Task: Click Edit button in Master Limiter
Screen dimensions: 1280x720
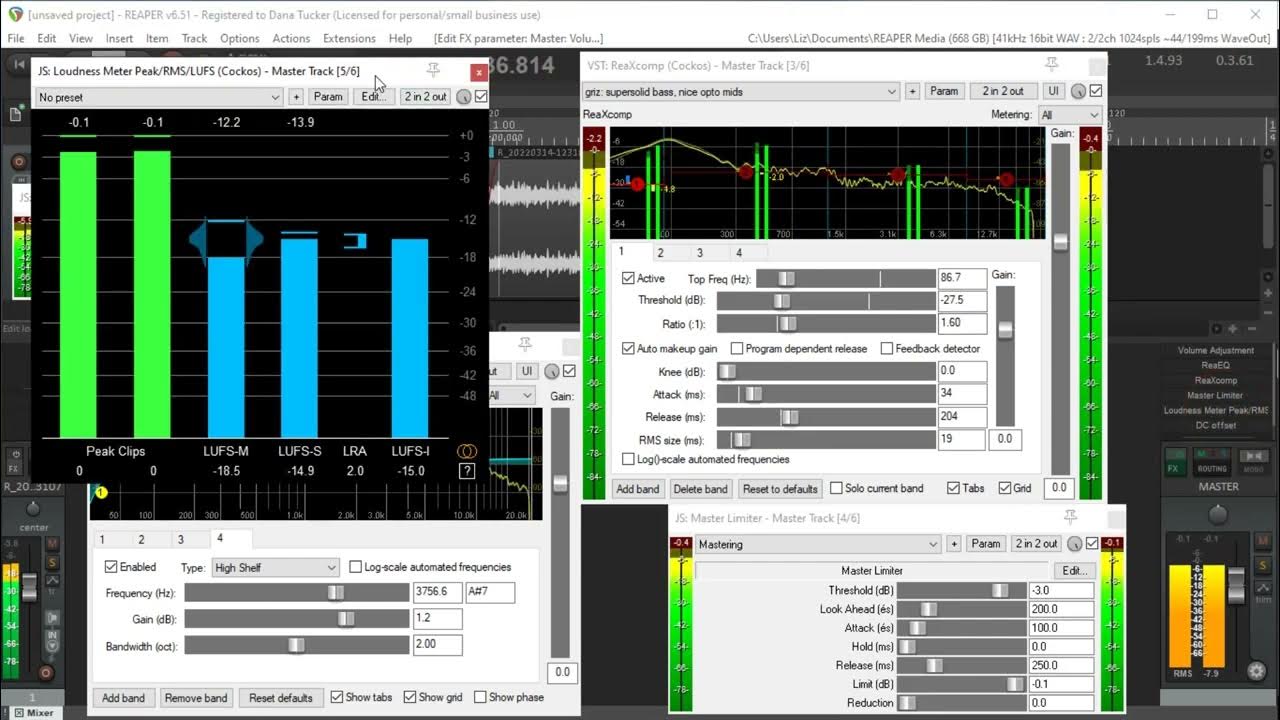Action: (x=1075, y=570)
